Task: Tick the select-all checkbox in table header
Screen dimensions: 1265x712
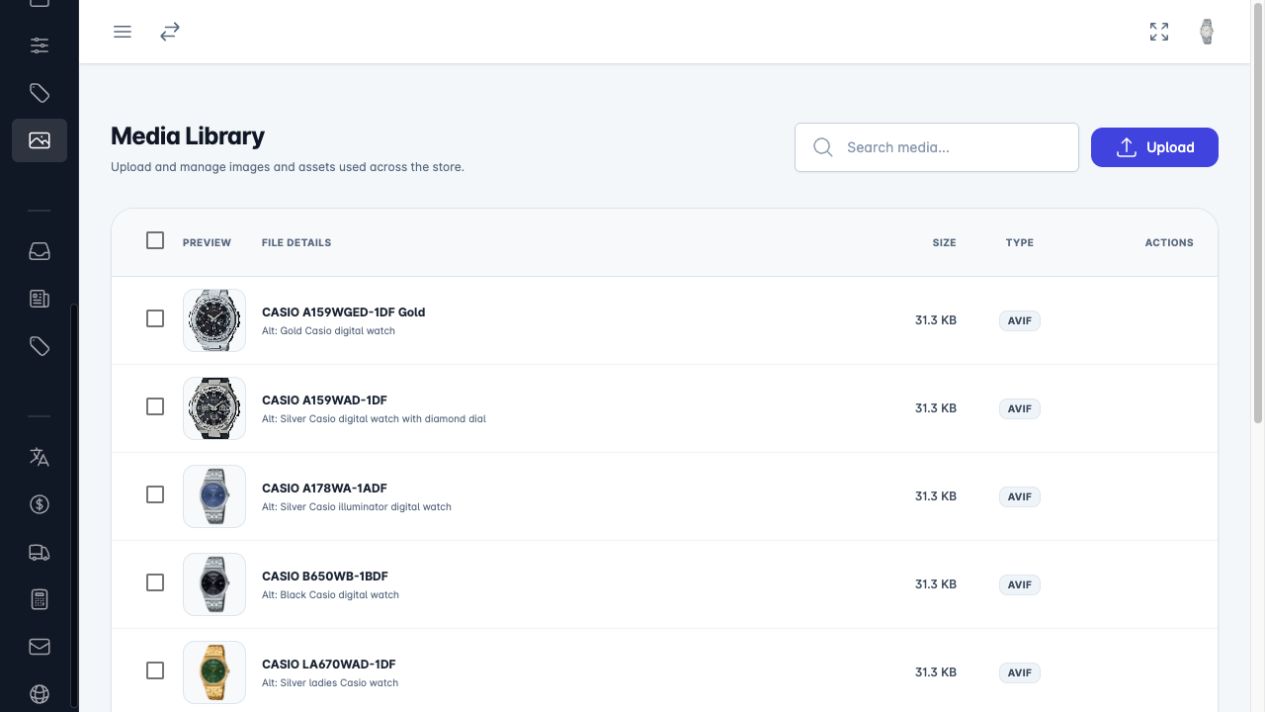Action: (155, 240)
